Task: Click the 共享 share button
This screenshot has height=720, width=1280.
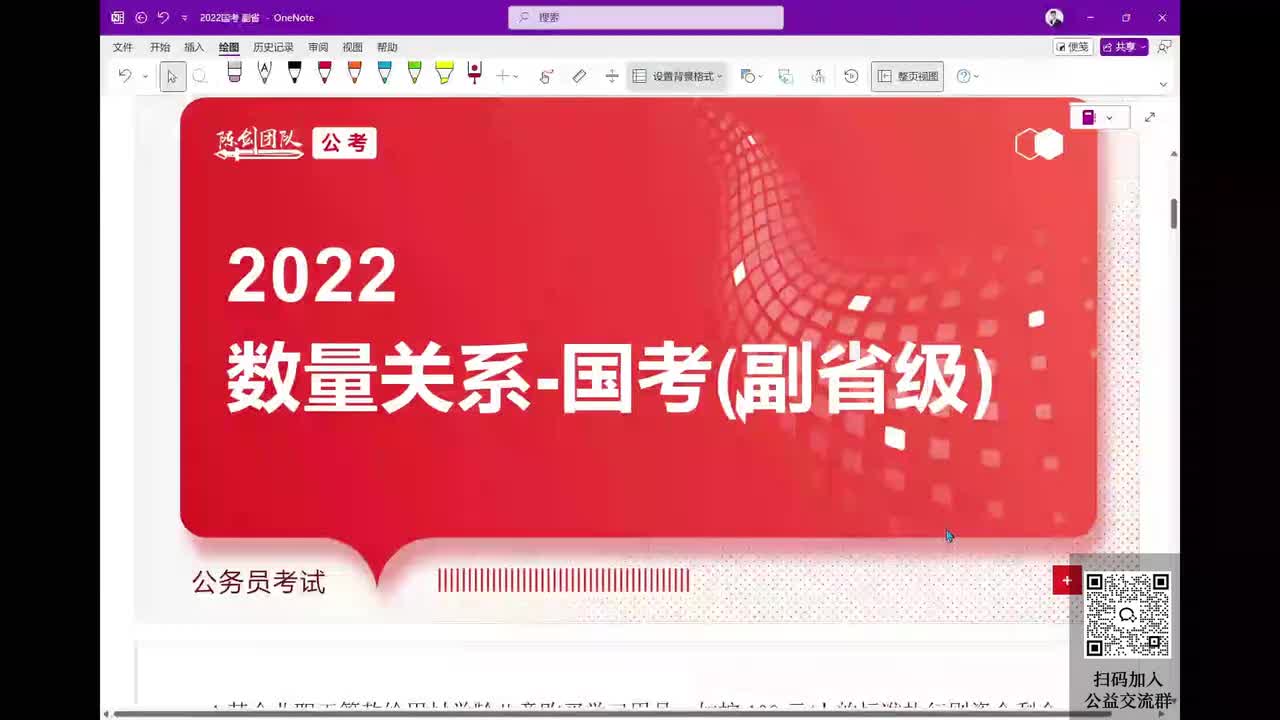Action: pos(1123,47)
